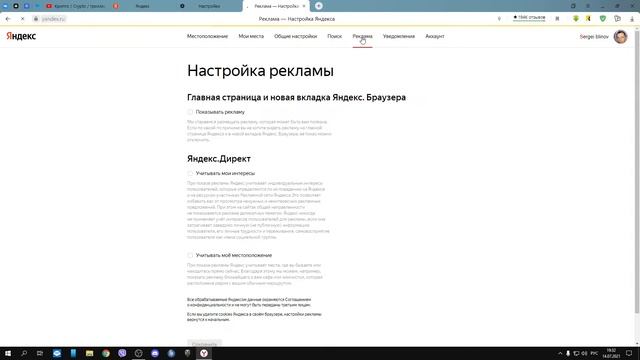Click the green shield extension icon
Screen dimensions: 640x360
[x=603, y=19]
